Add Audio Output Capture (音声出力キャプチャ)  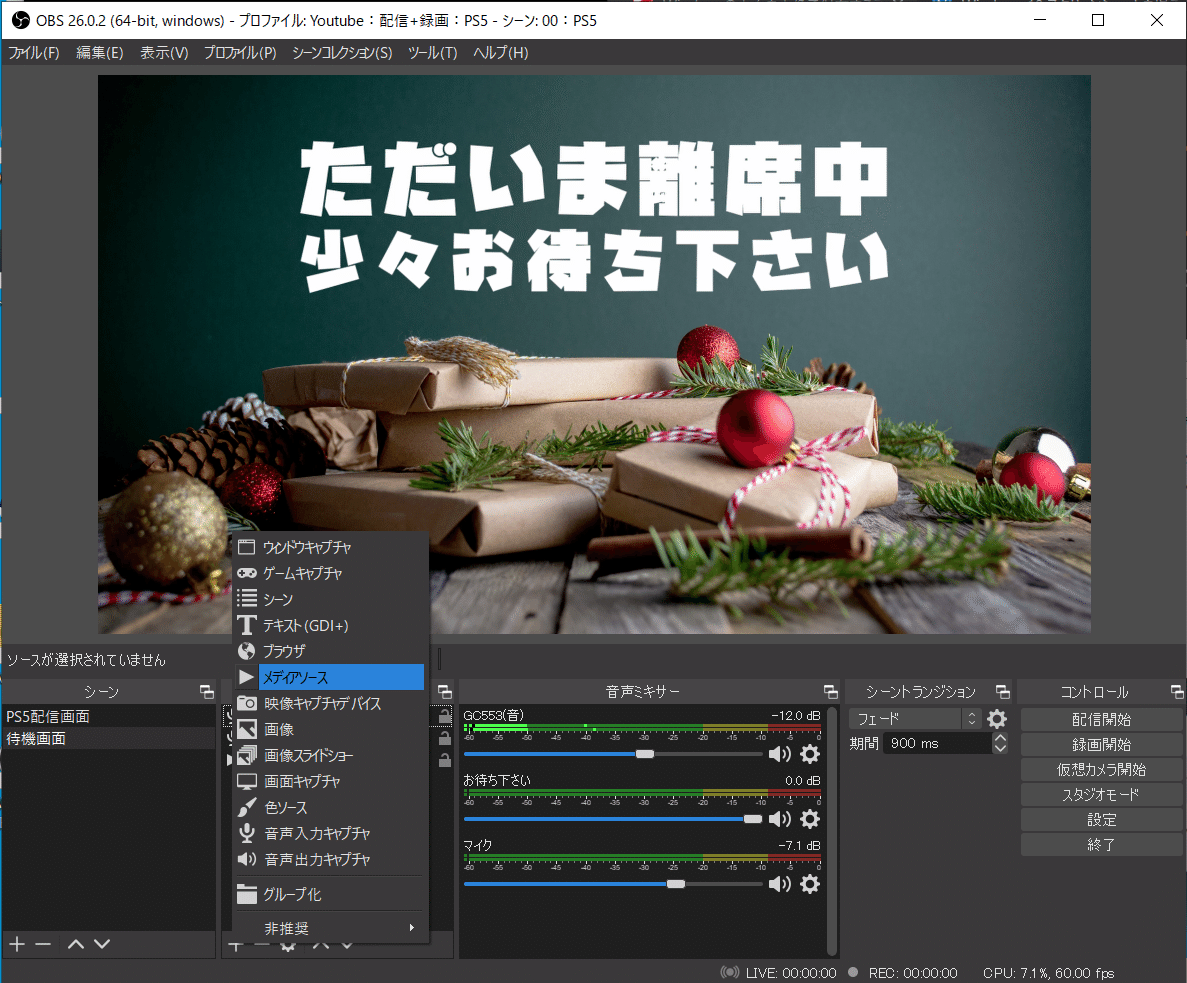(330, 860)
